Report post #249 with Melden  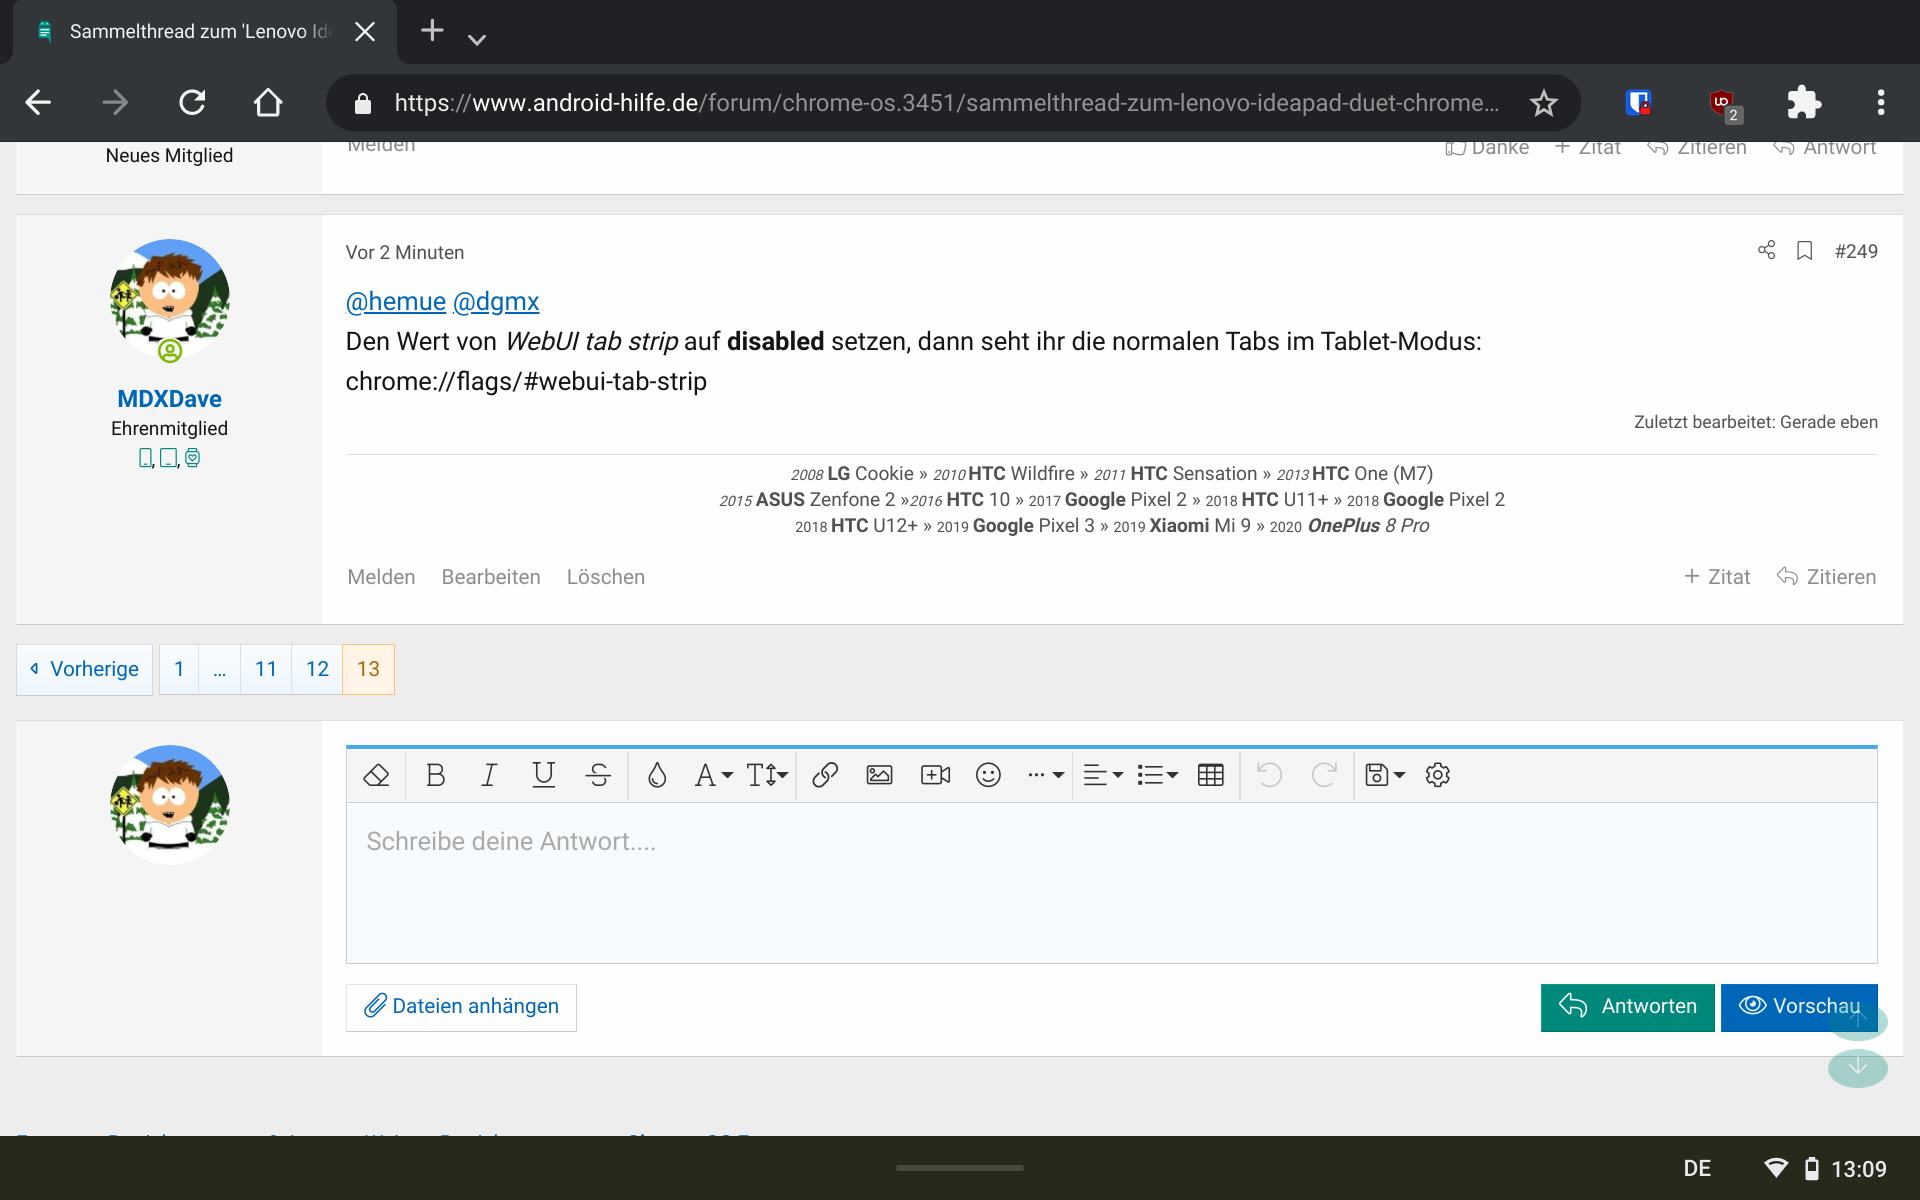381,577
